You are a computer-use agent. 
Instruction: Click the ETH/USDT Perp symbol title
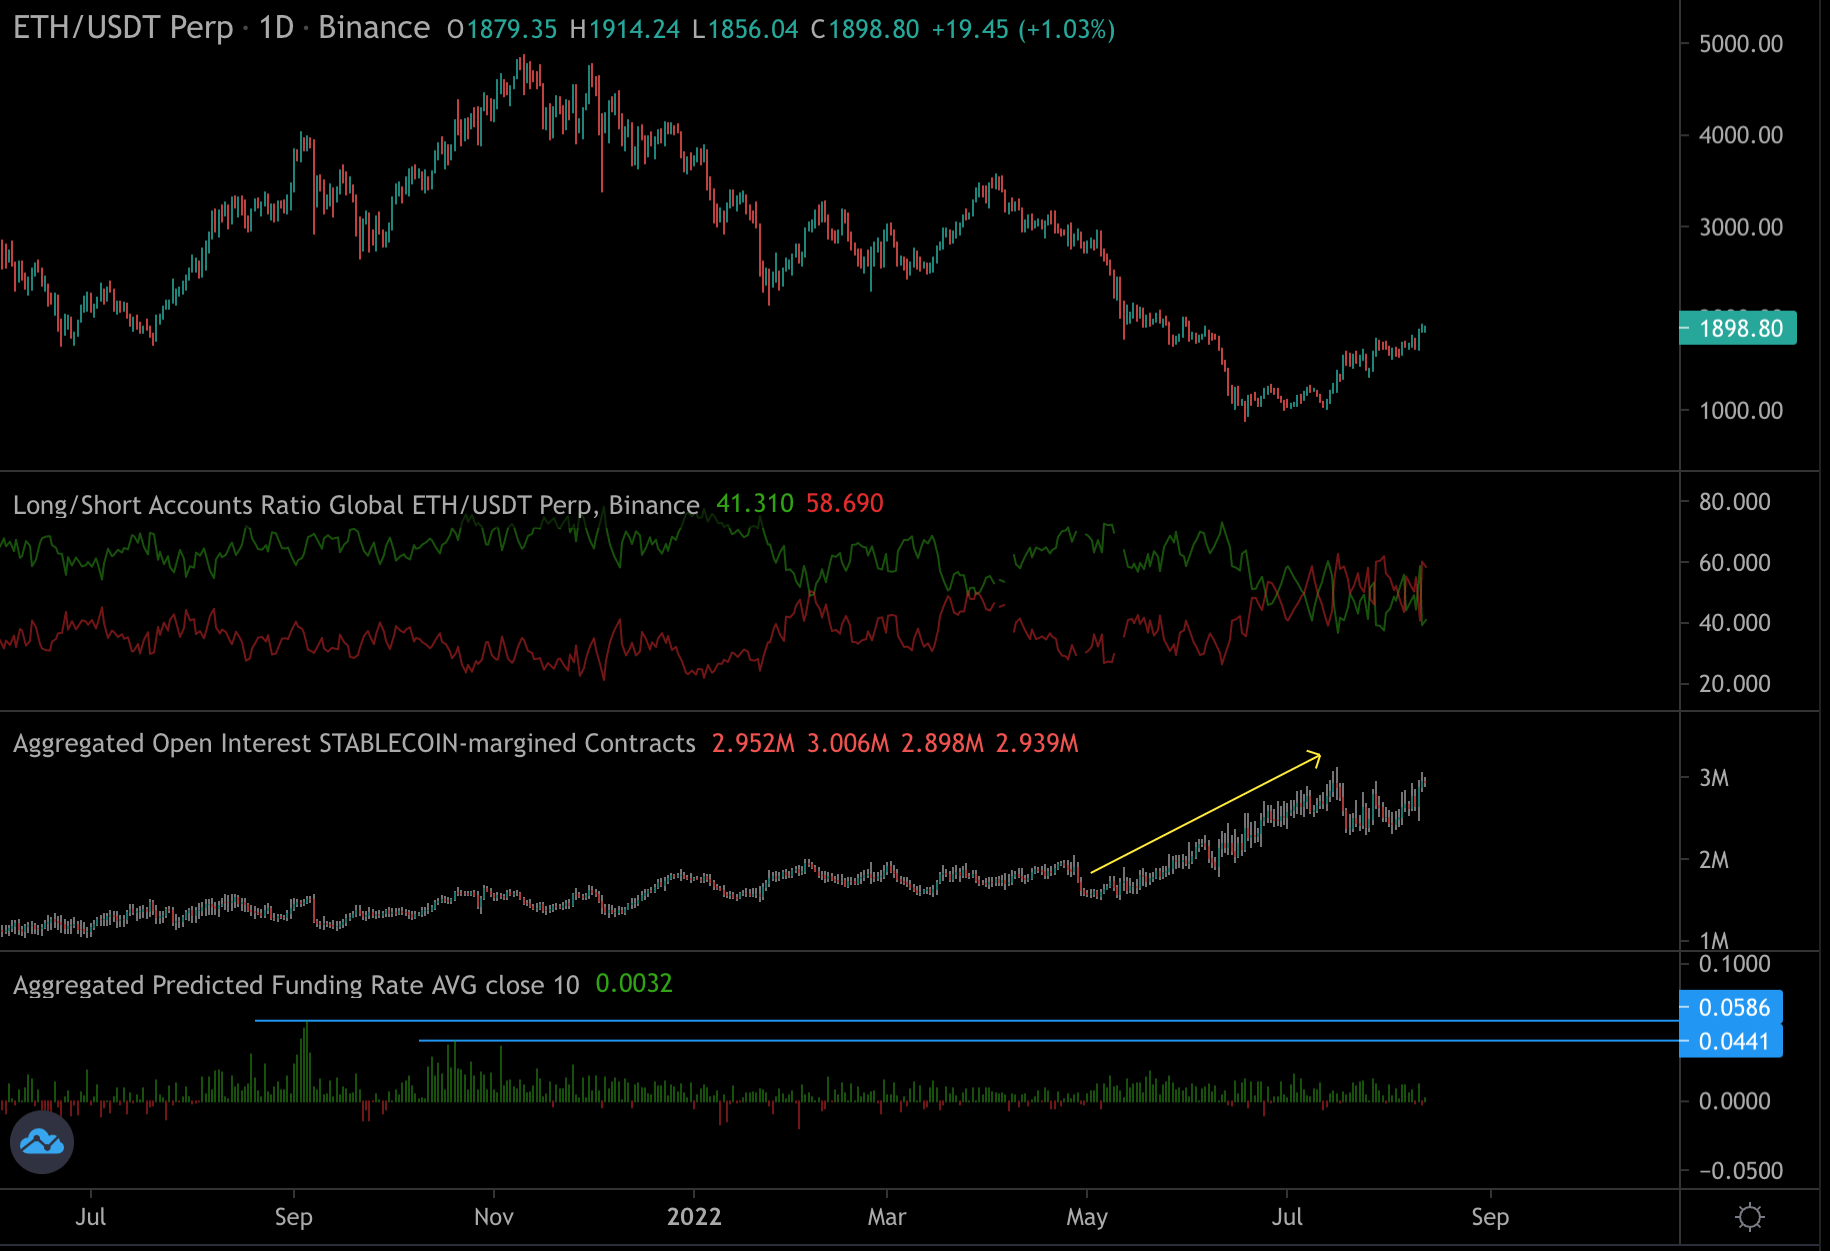coord(122,28)
